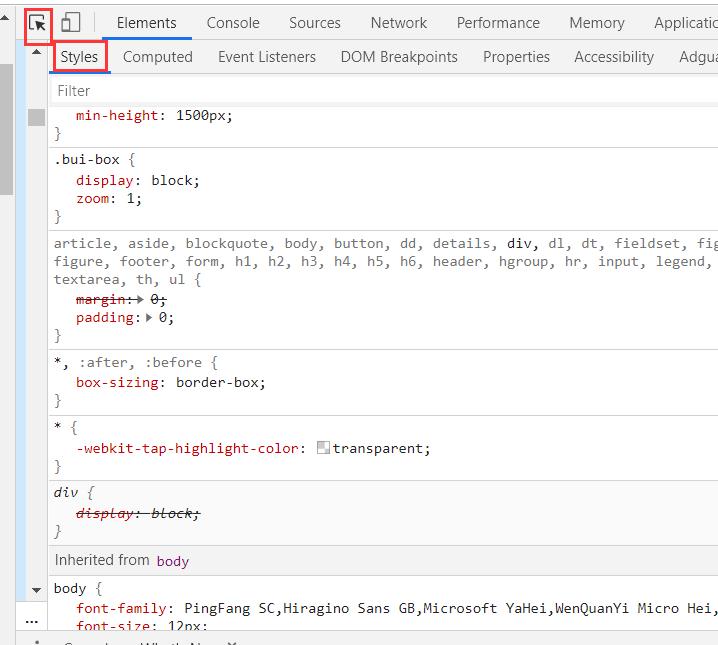
Task: Open the Event Listeners tab
Action: pos(266,57)
